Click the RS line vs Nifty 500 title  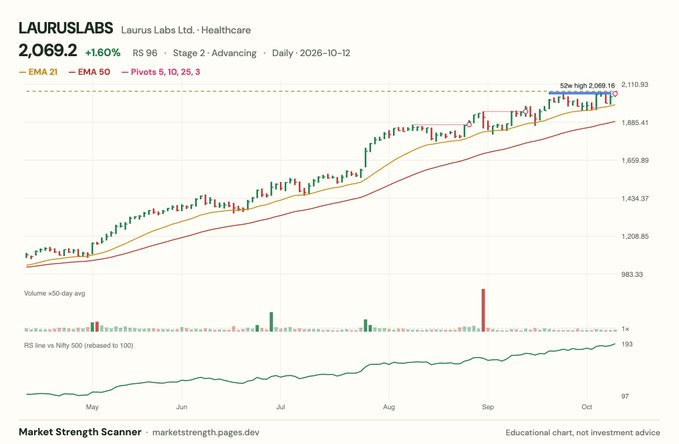coord(78,345)
